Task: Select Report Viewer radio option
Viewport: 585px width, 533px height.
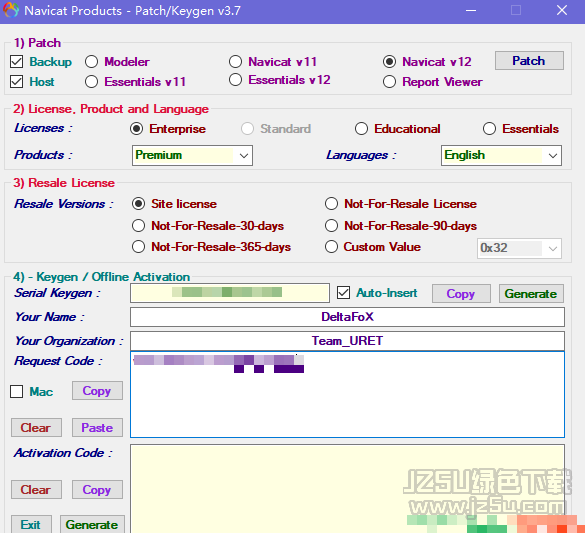Action: coord(389,81)
